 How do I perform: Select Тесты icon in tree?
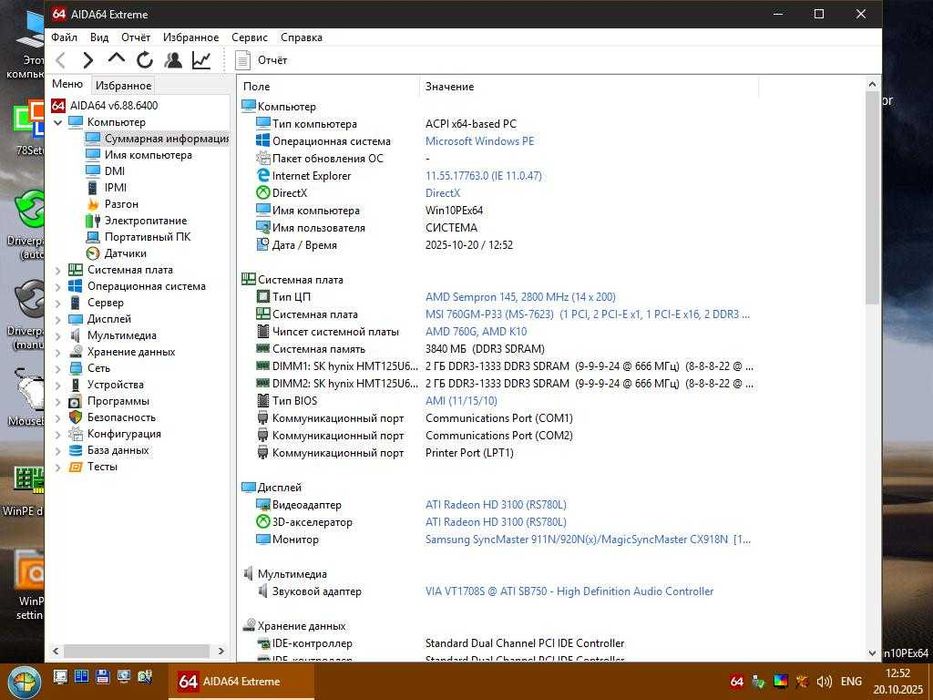pyautogui.click(x=76, y=467)
